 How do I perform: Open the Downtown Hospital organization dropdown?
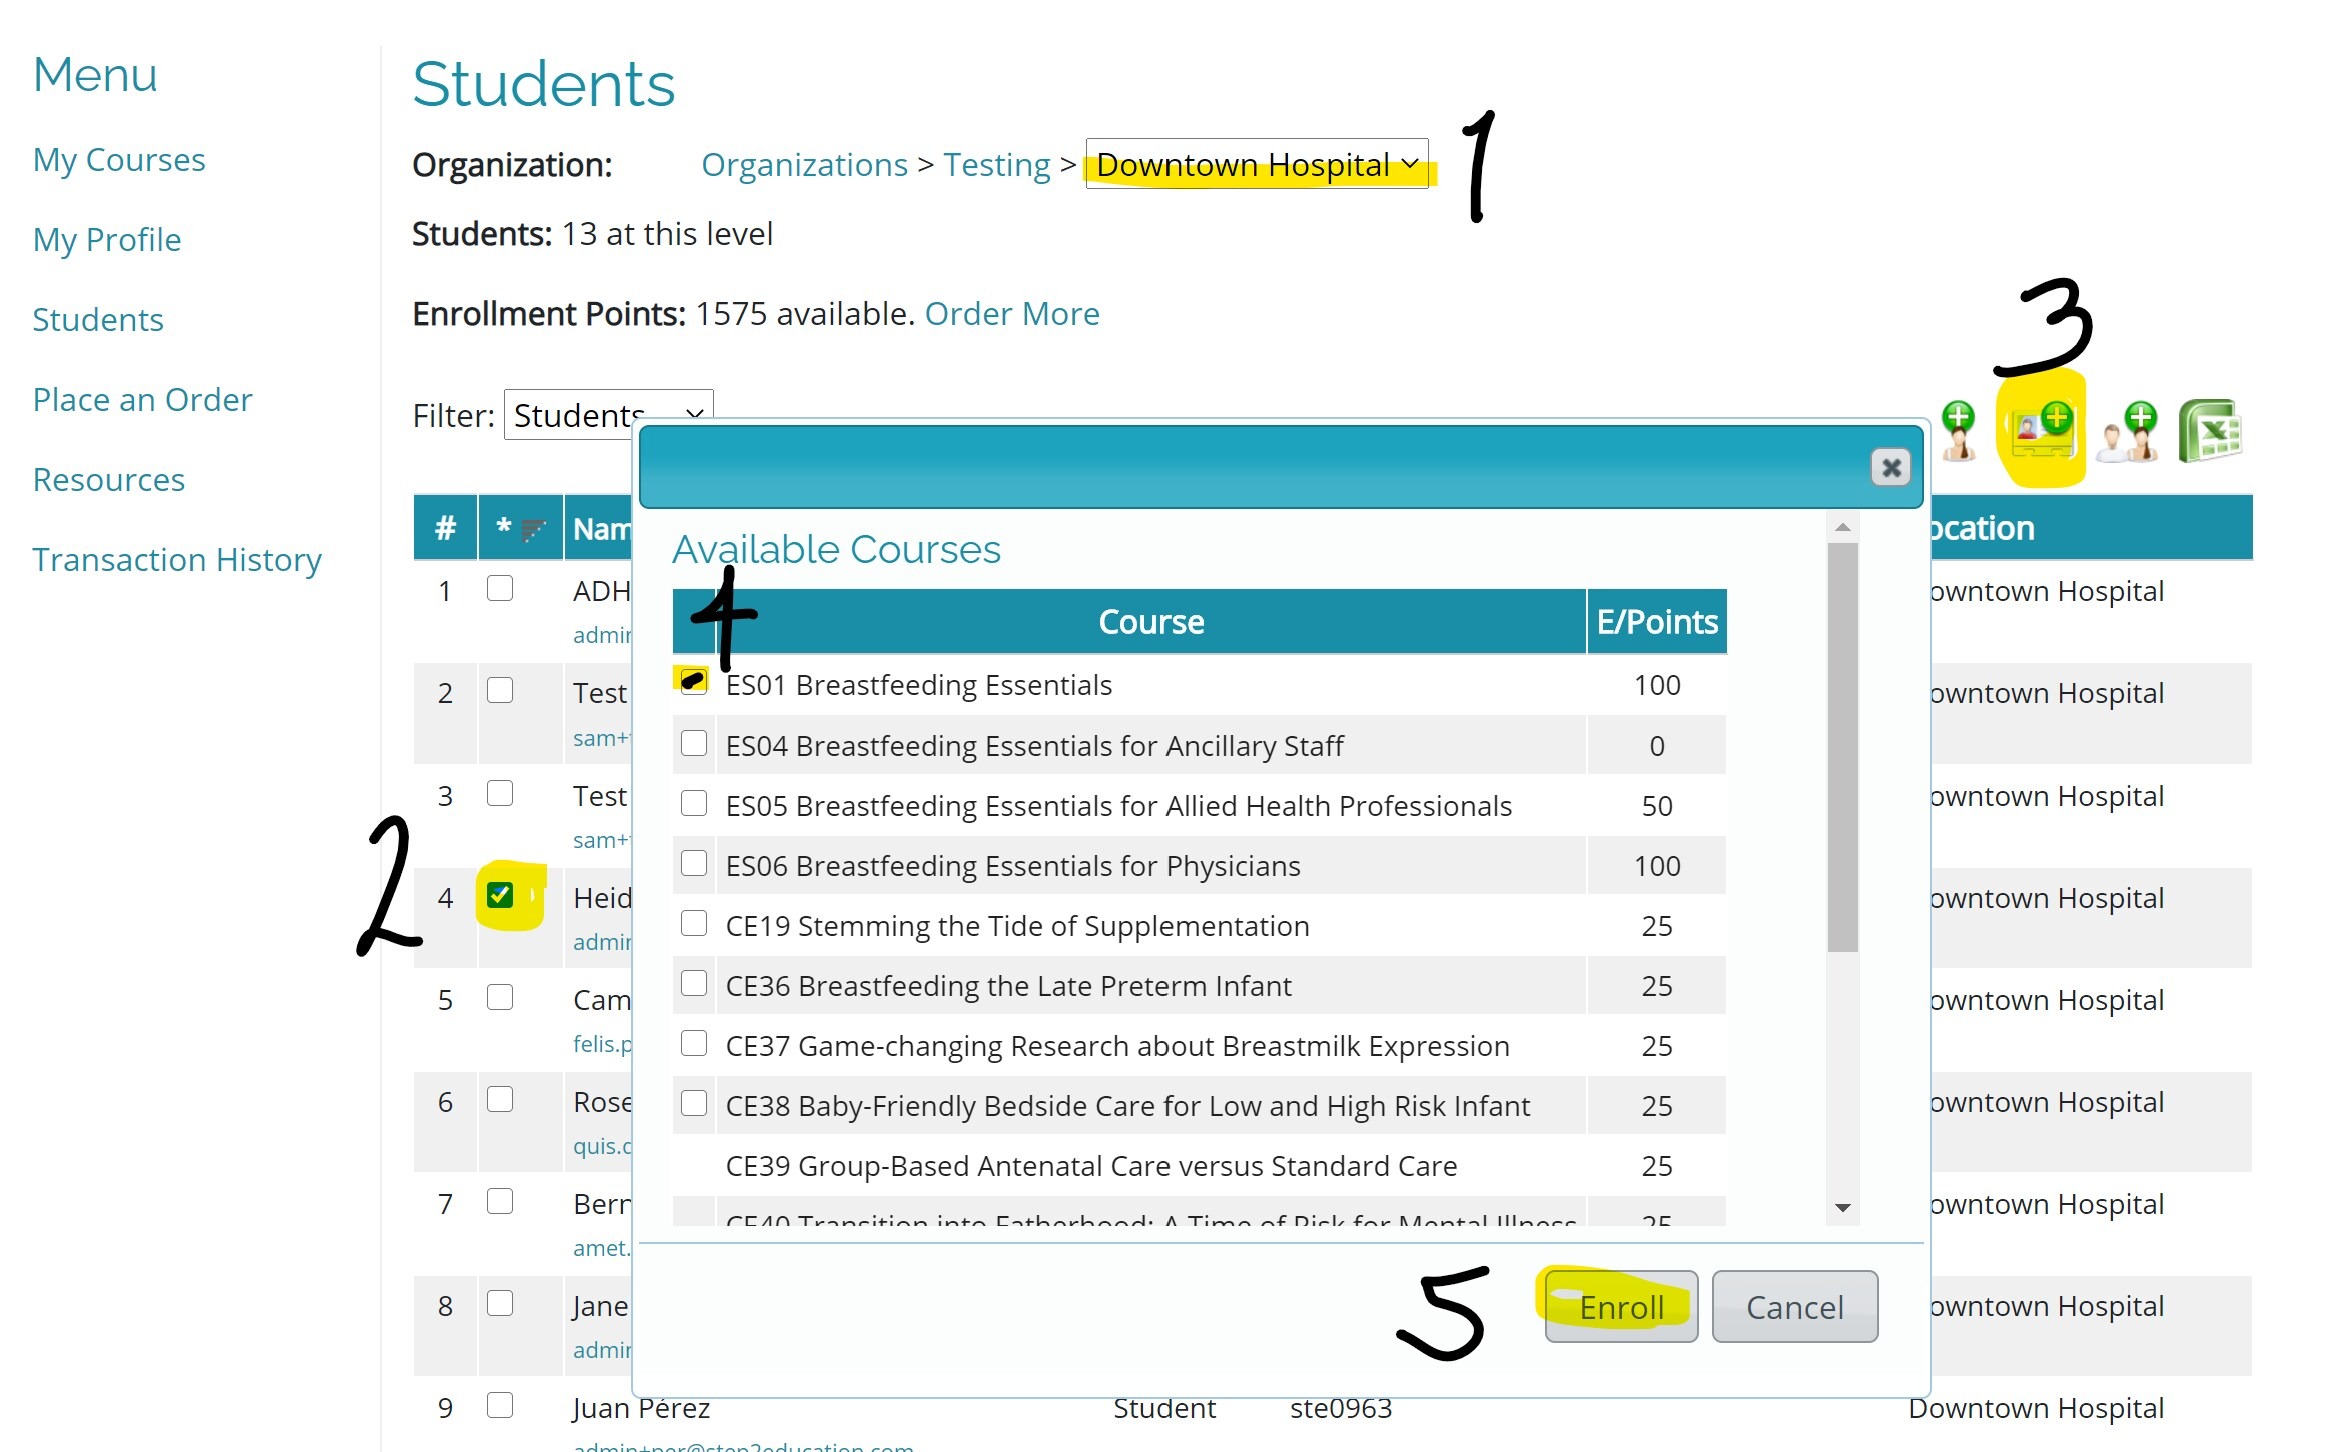pyautogui.click(x=1256, y=164)
